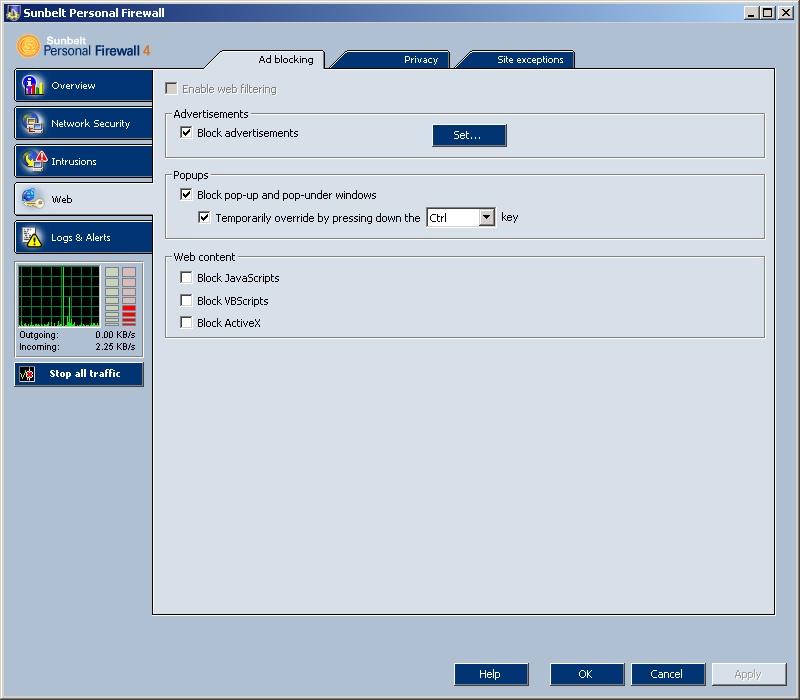
Task: Toggle Block ActiveX checkbox
Action: pos(186,323)
